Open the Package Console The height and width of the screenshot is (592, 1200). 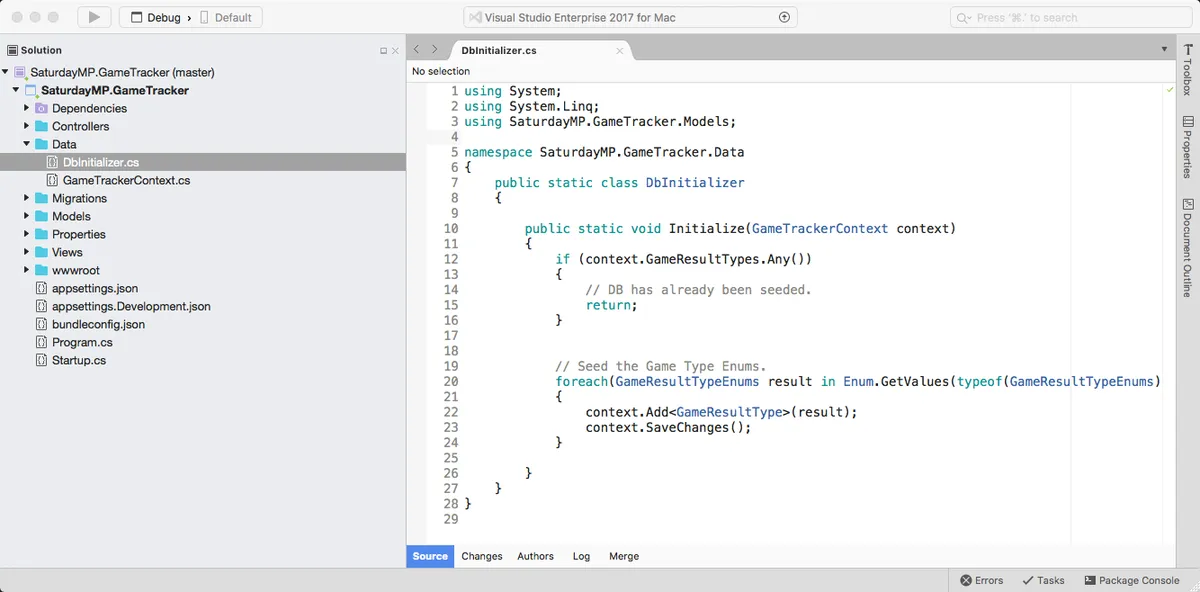pos(1131,580)
